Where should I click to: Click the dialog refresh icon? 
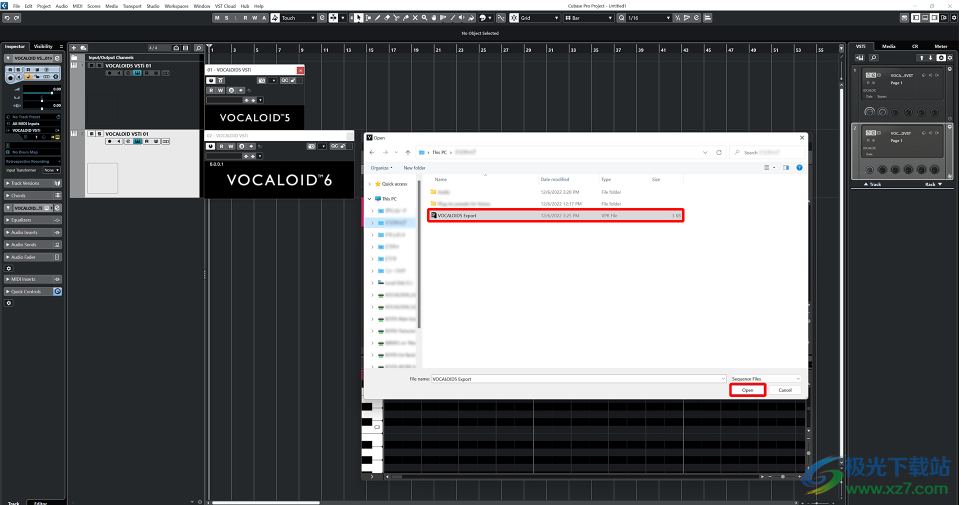(x=719, y=152)
